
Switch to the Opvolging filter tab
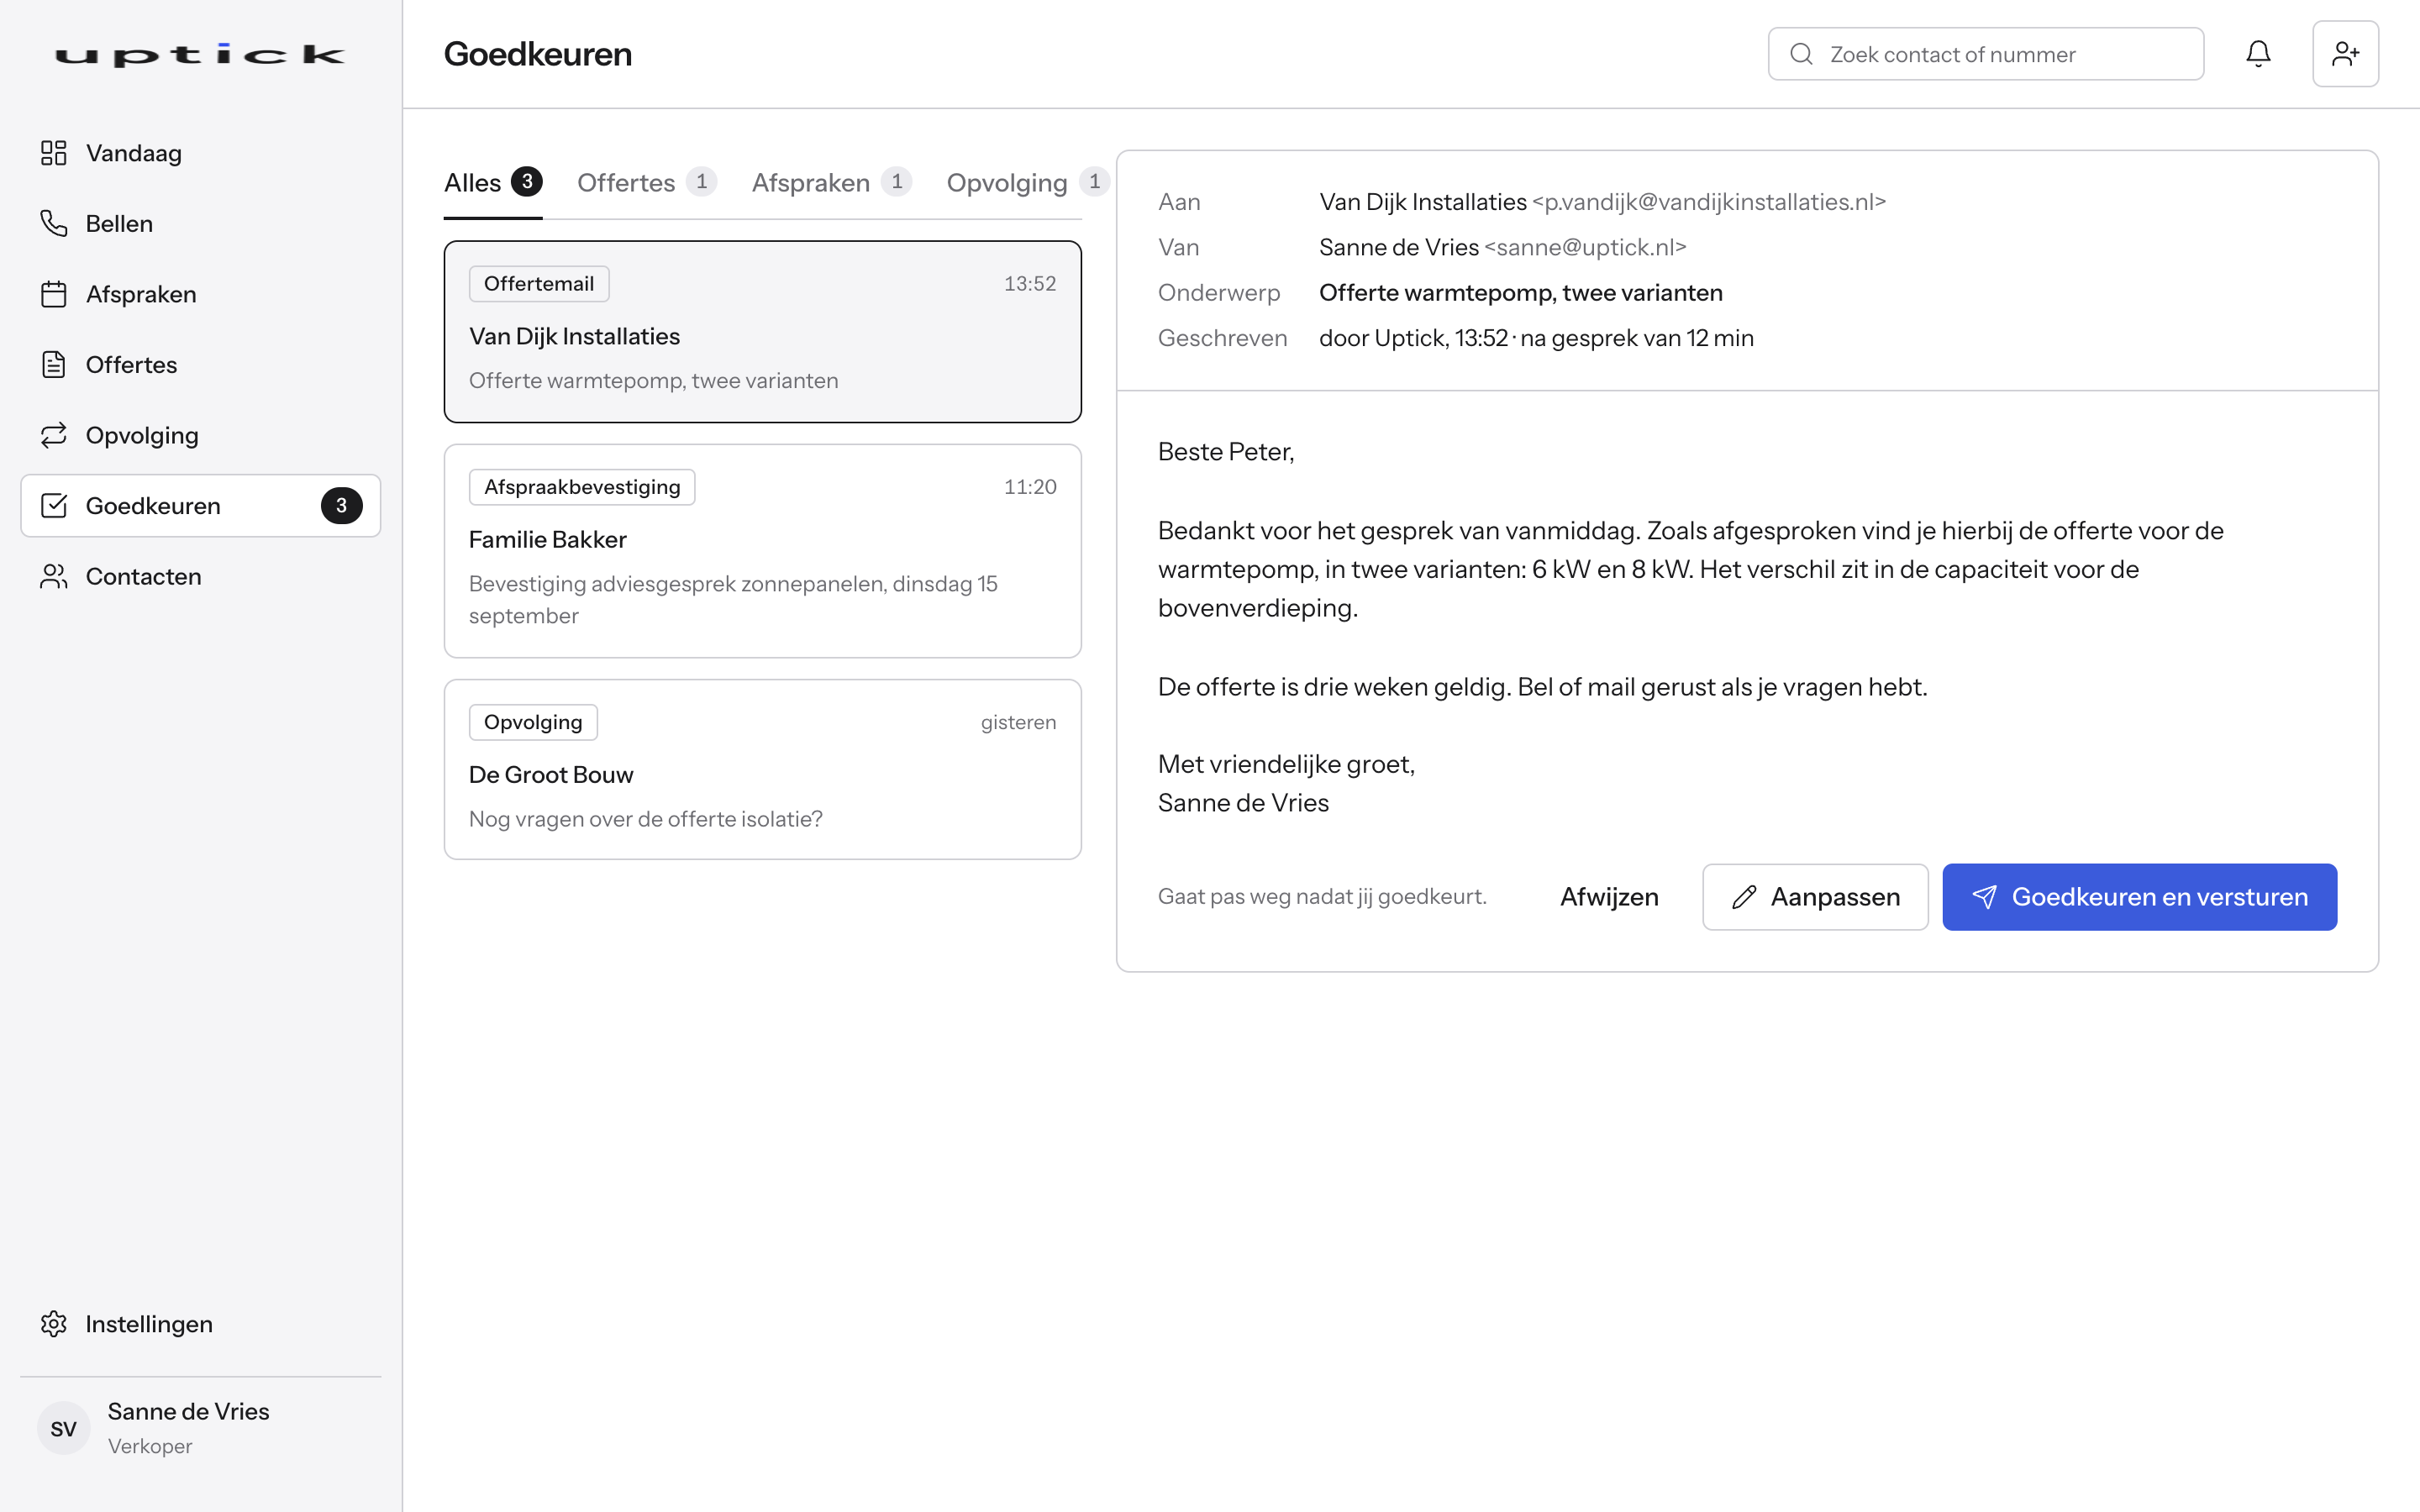pos(1028,183)
